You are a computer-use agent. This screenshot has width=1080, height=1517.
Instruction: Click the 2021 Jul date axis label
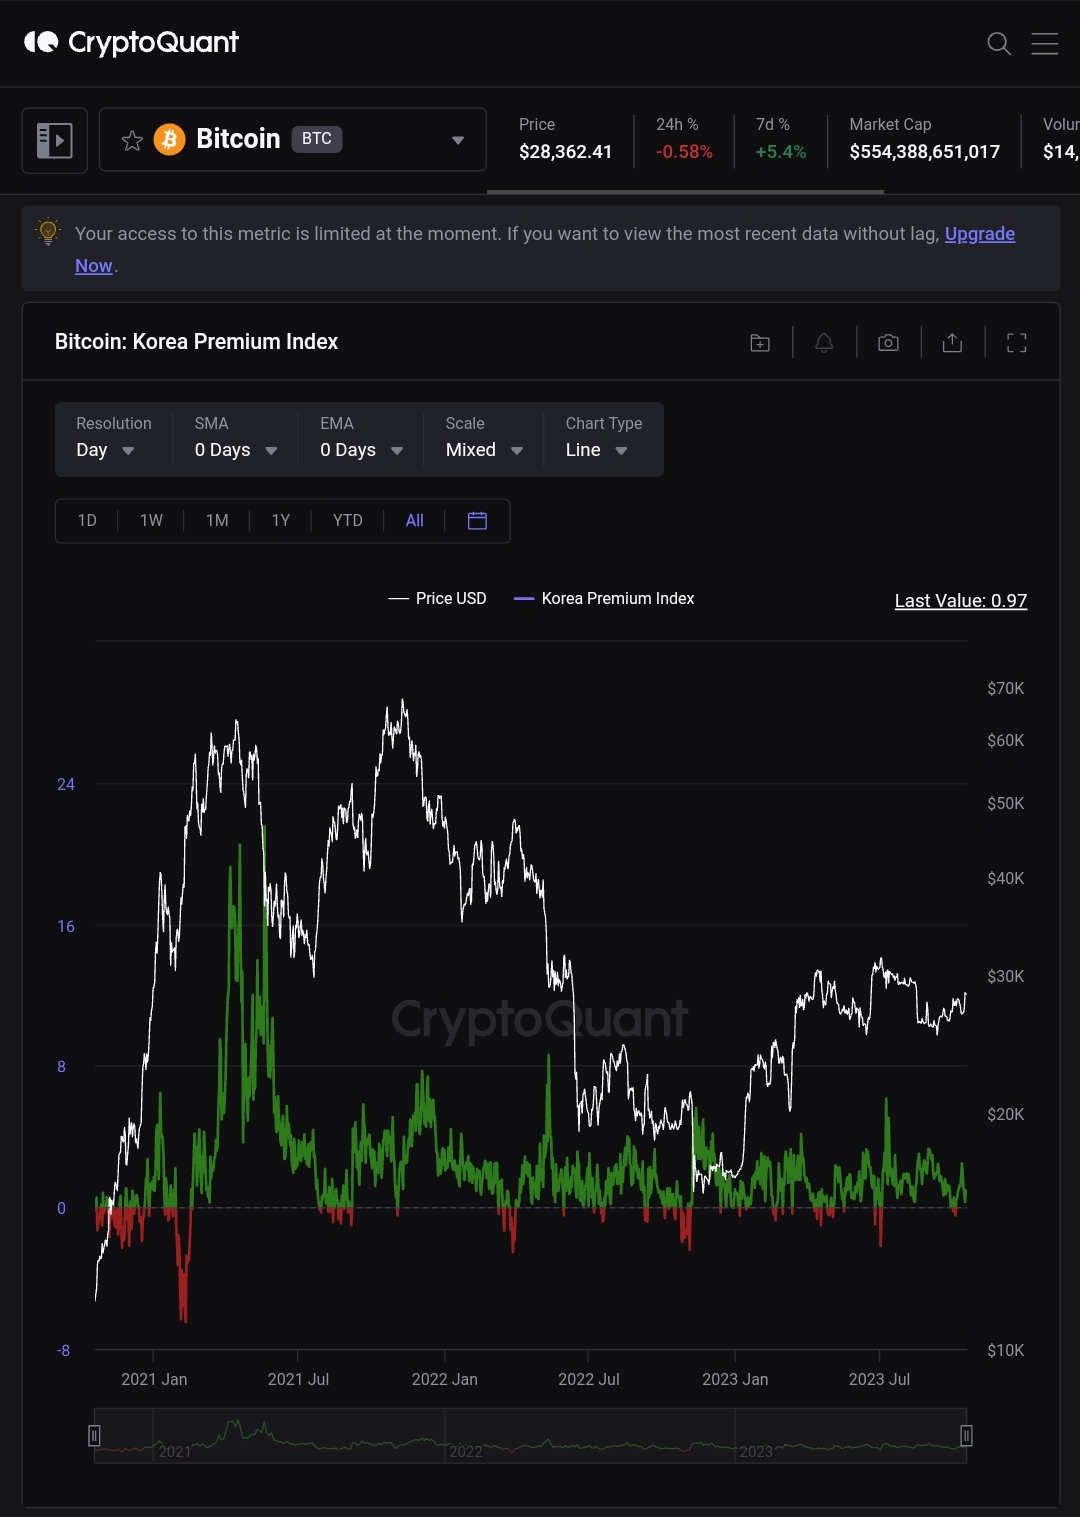coord(298,1379)
